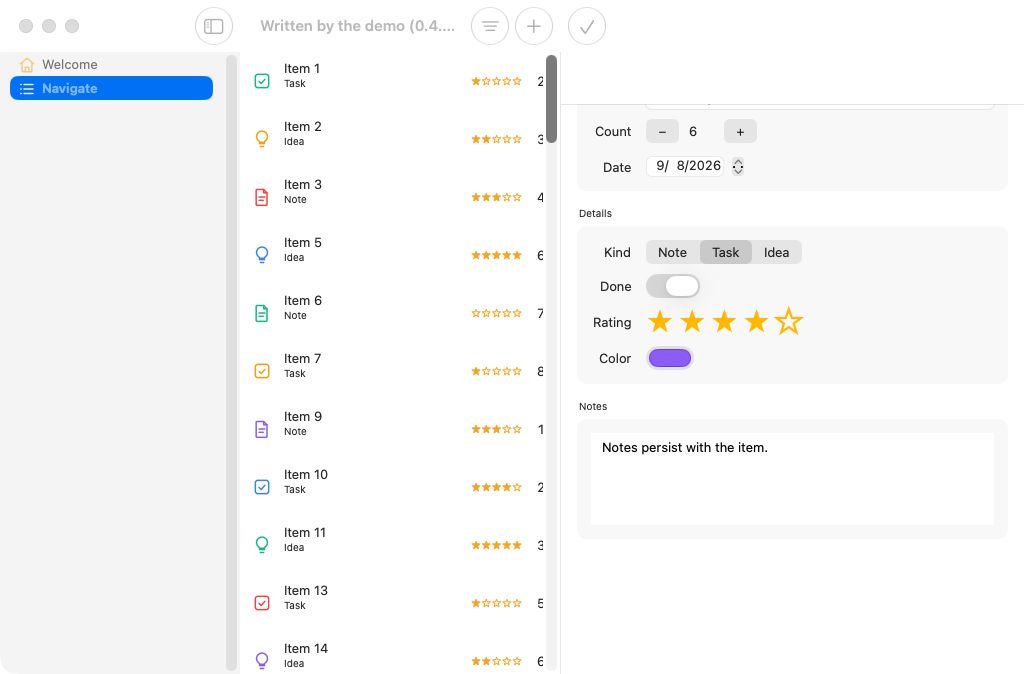The image size is (1024, 674).
Task: Click the checkmark toolbar button
Action: point(586,26)
